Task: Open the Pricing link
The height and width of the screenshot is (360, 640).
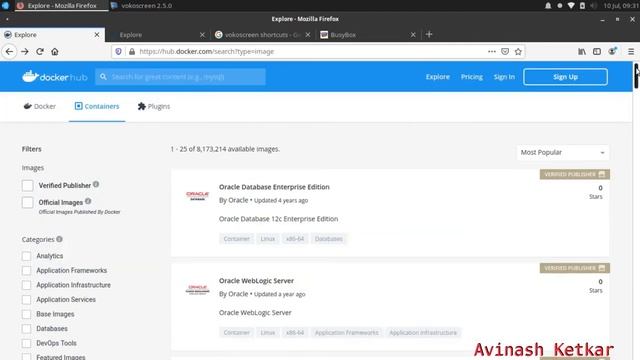Action: (x=472, y=77)
